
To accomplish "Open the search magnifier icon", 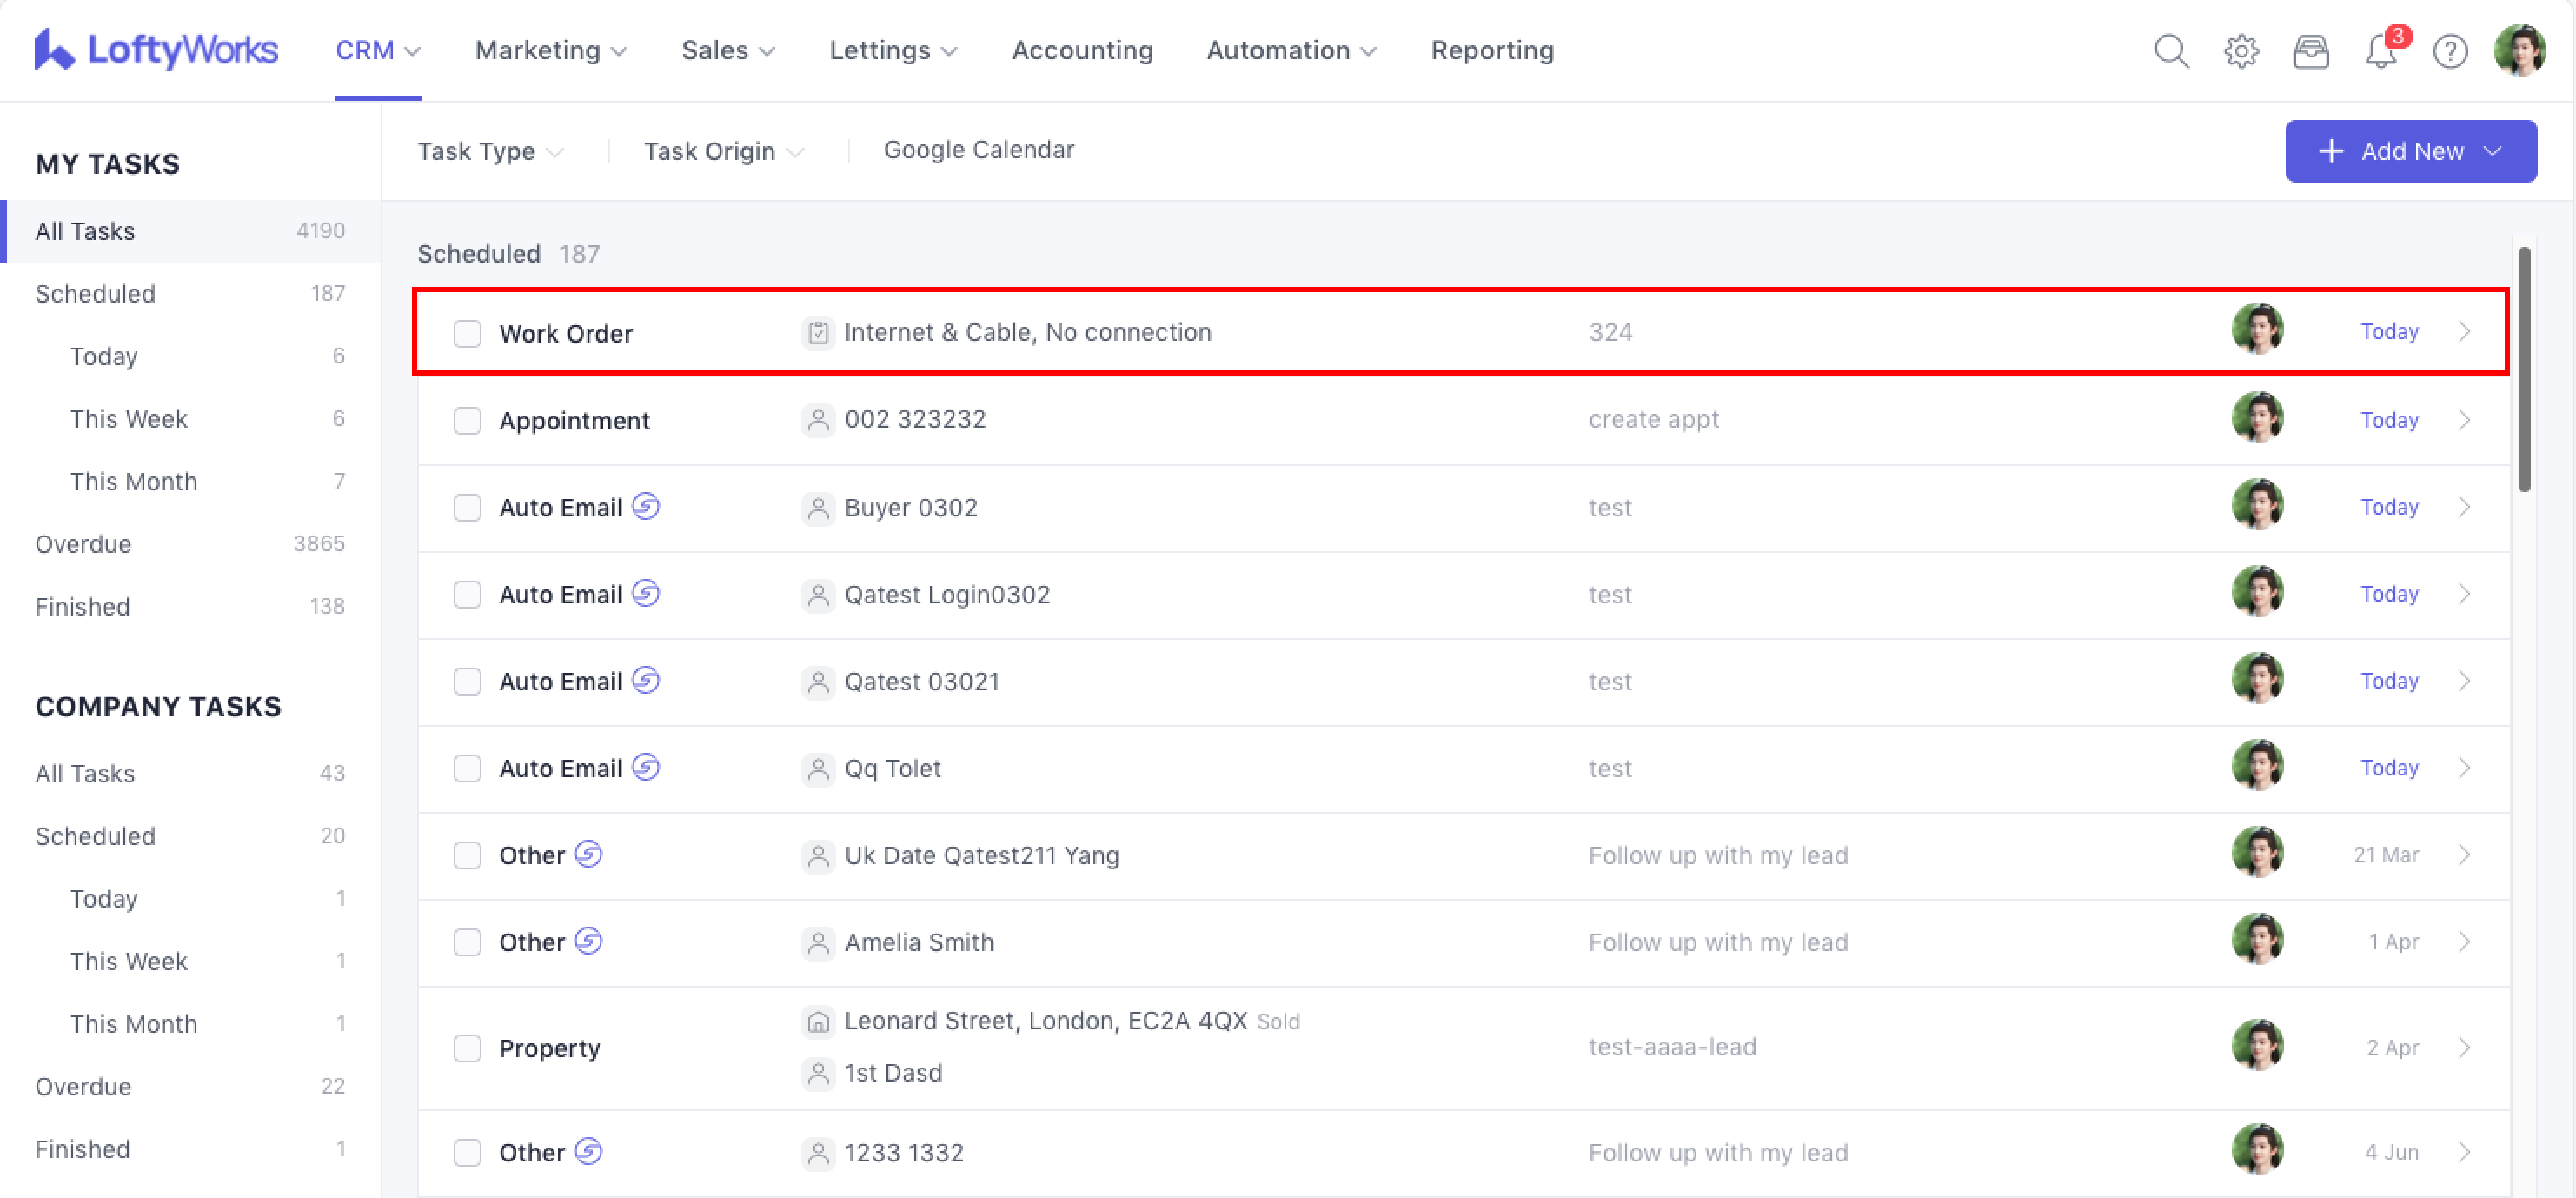I will (2171, 50).
